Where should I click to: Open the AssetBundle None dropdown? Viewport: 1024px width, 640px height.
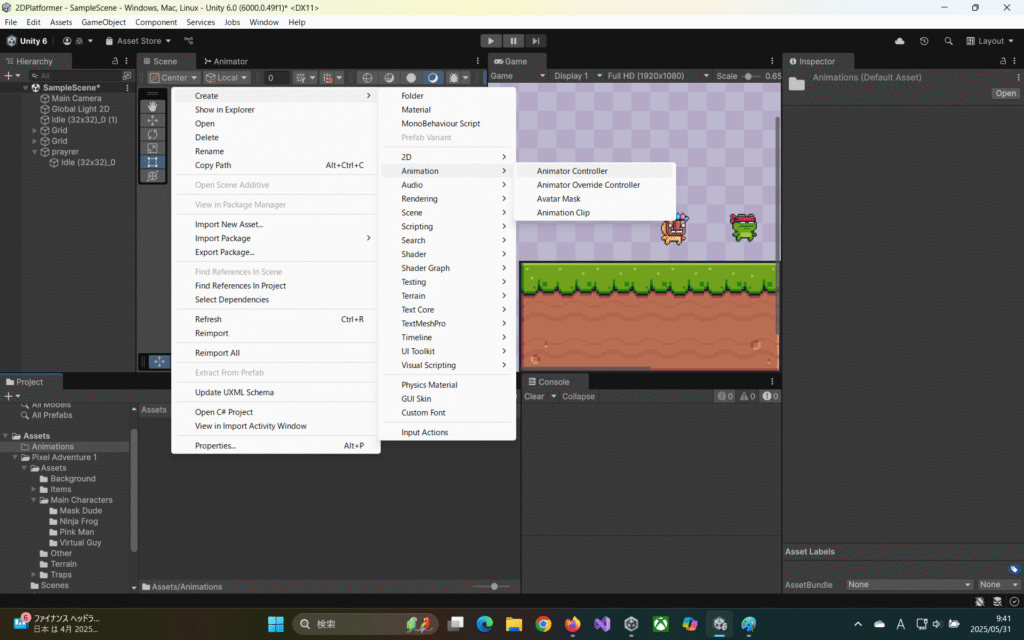[909, 584]
